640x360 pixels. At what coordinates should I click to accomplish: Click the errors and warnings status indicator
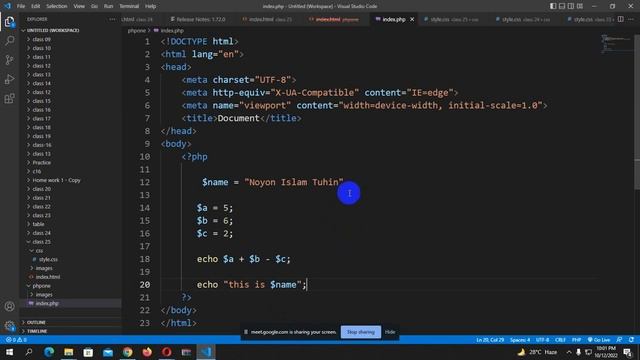(16, 340)
